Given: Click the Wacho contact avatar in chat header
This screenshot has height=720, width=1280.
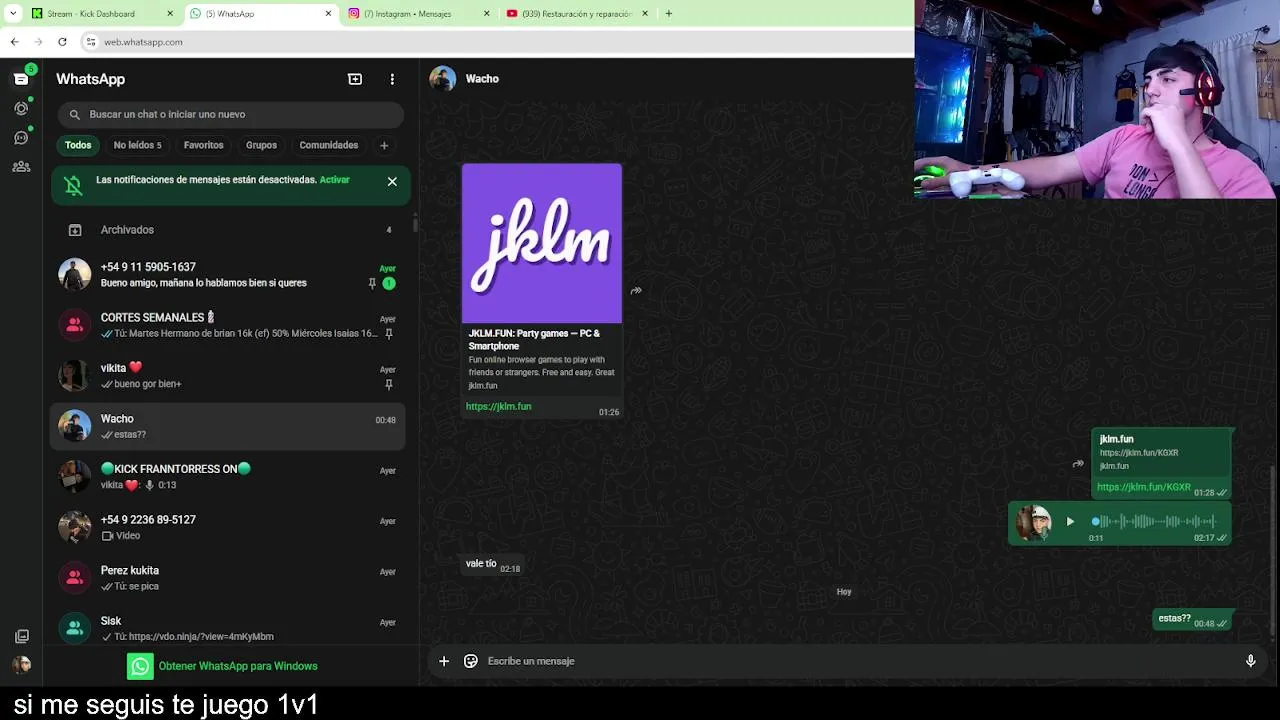Looking at the screenshot, I should pos(442,79).
